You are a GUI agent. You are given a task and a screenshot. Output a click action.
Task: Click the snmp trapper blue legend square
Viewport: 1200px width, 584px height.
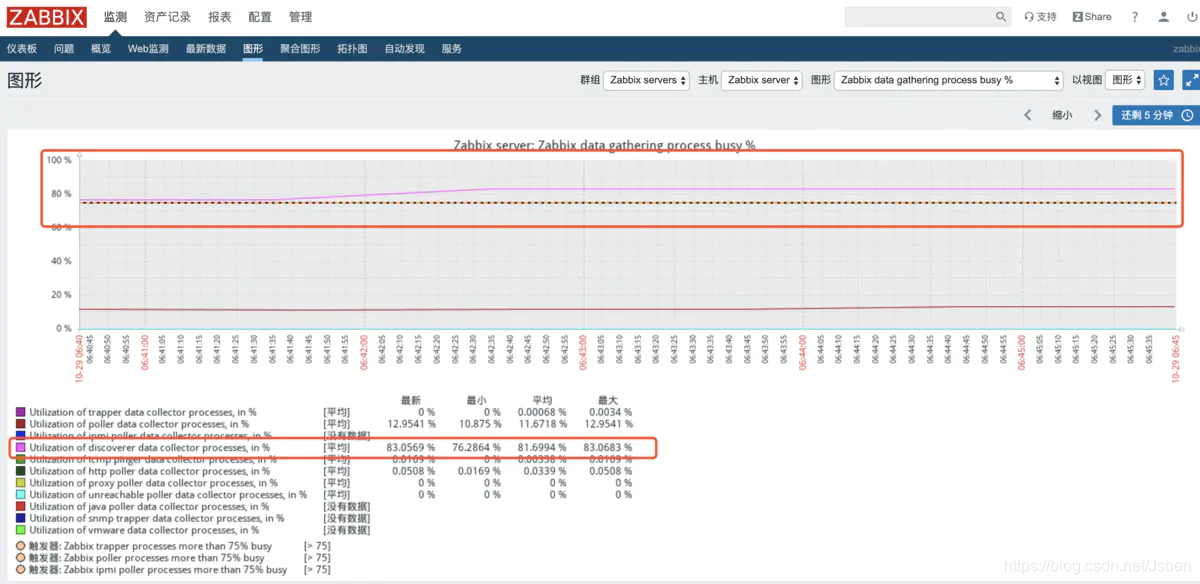click(x=21, y=519)
